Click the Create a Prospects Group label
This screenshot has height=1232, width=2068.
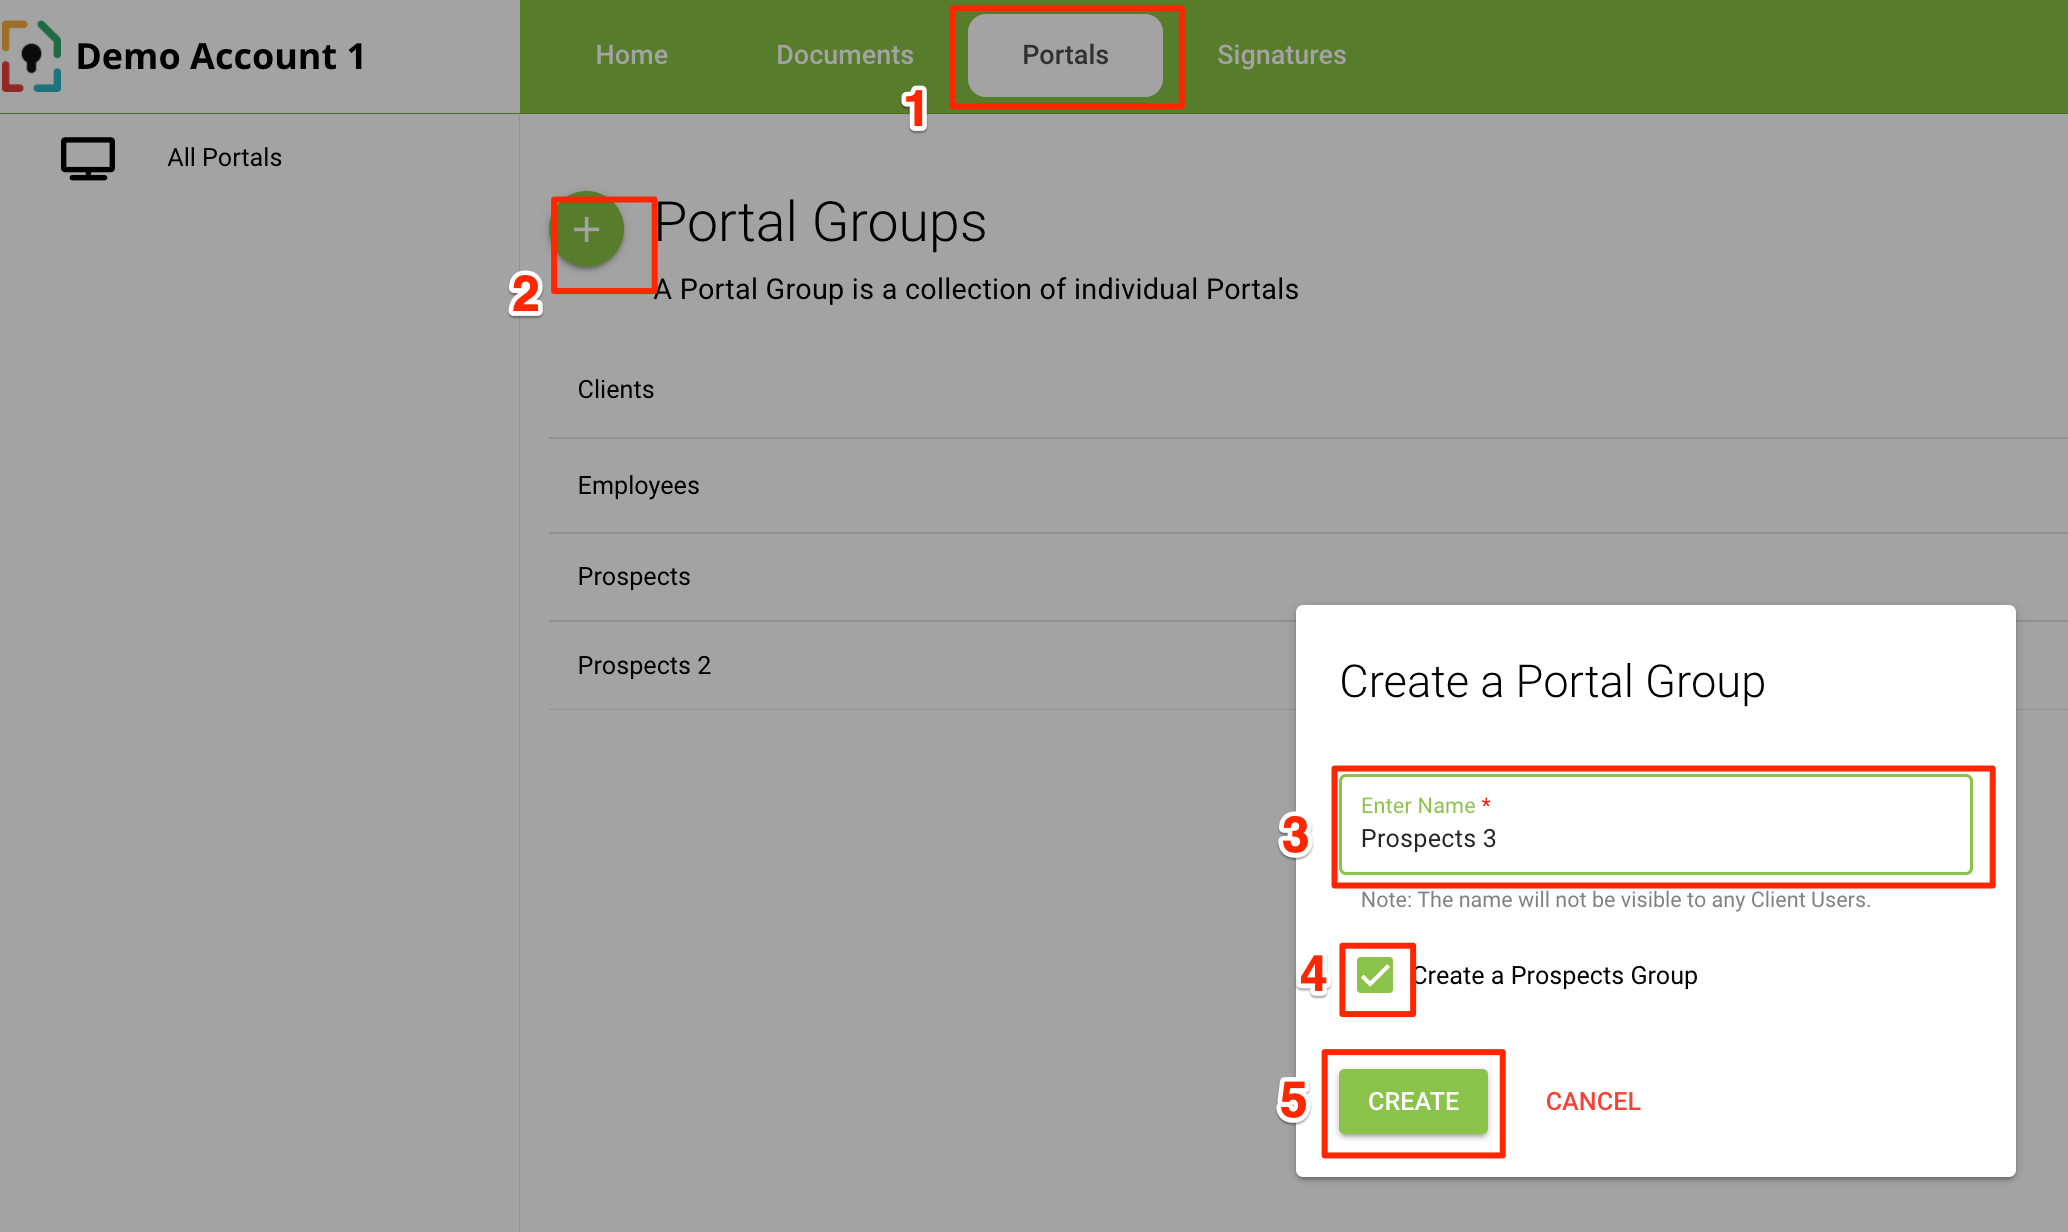point(1555,976)
